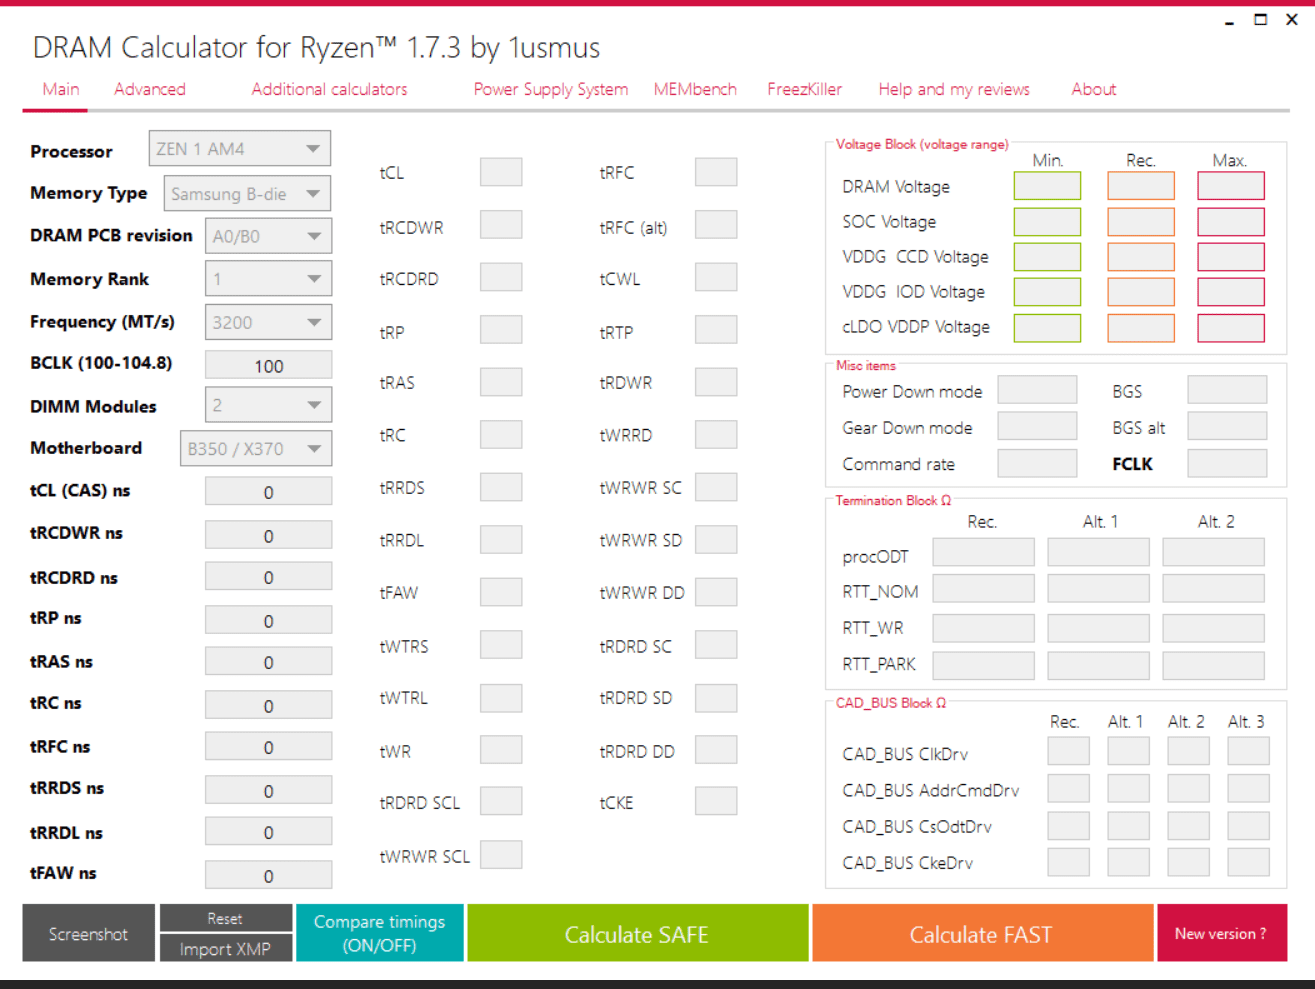Click CAD_BUS CsOdtDrv Alt. 2 box
This screenshot has height=989, width=1315.
click(x=1188, y=825)
